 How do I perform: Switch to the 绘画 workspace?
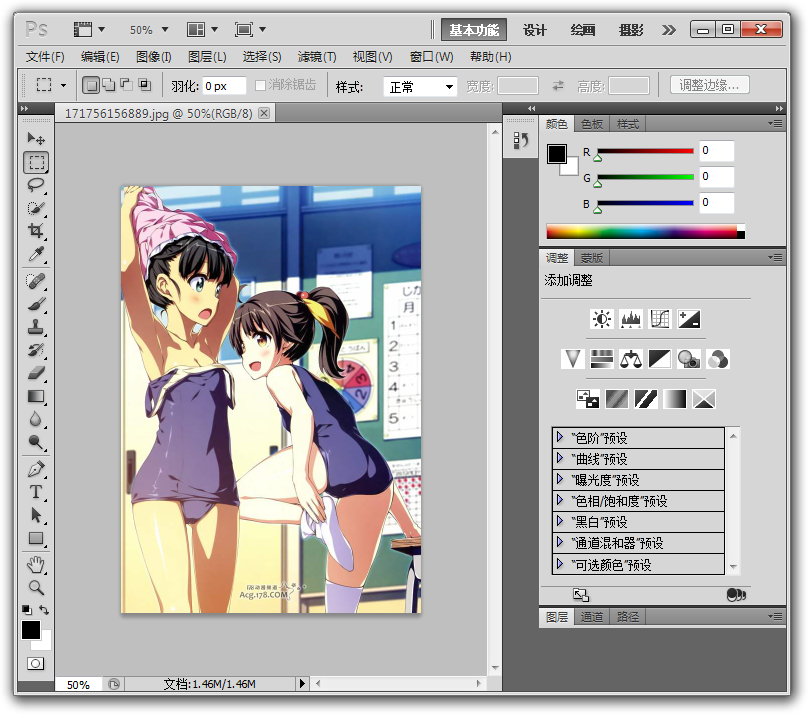tap(583, 30)
